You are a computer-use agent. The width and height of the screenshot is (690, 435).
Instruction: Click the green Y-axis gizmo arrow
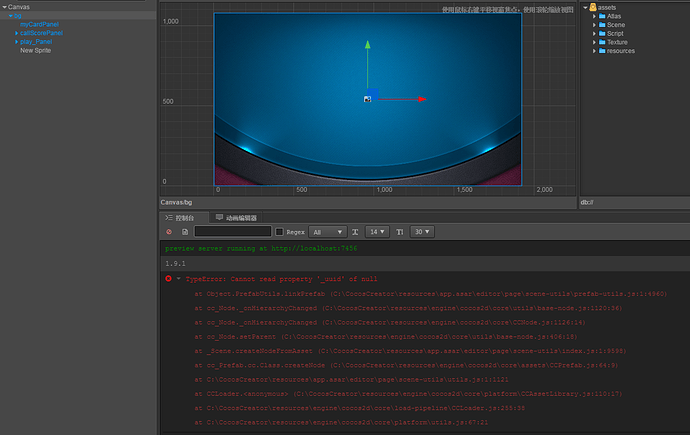tap(368, 44)
